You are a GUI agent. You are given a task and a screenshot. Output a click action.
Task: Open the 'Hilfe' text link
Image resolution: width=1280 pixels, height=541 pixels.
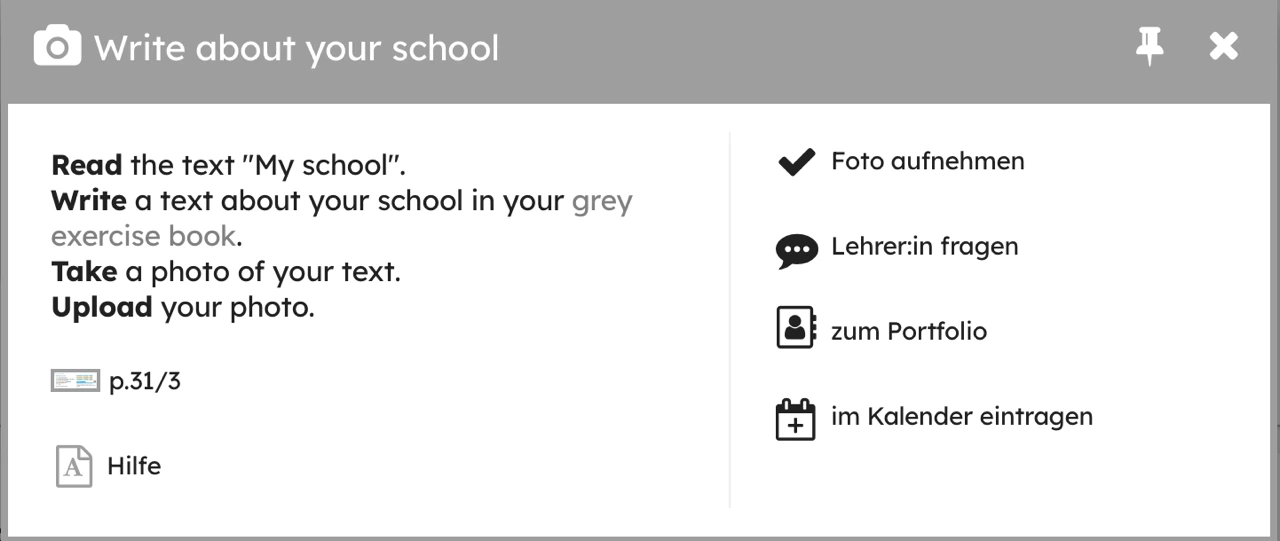click(134, 466)
